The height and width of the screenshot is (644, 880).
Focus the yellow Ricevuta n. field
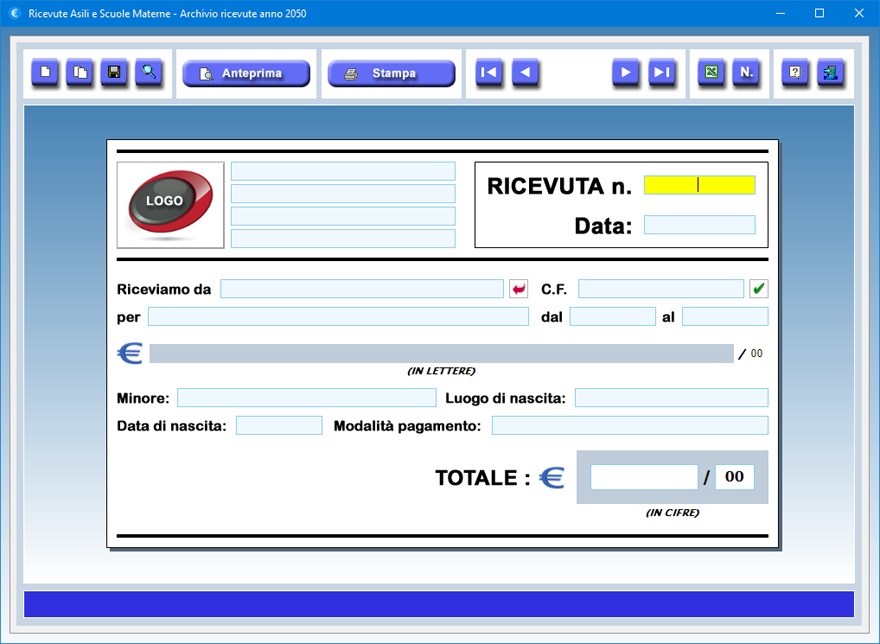699,185
